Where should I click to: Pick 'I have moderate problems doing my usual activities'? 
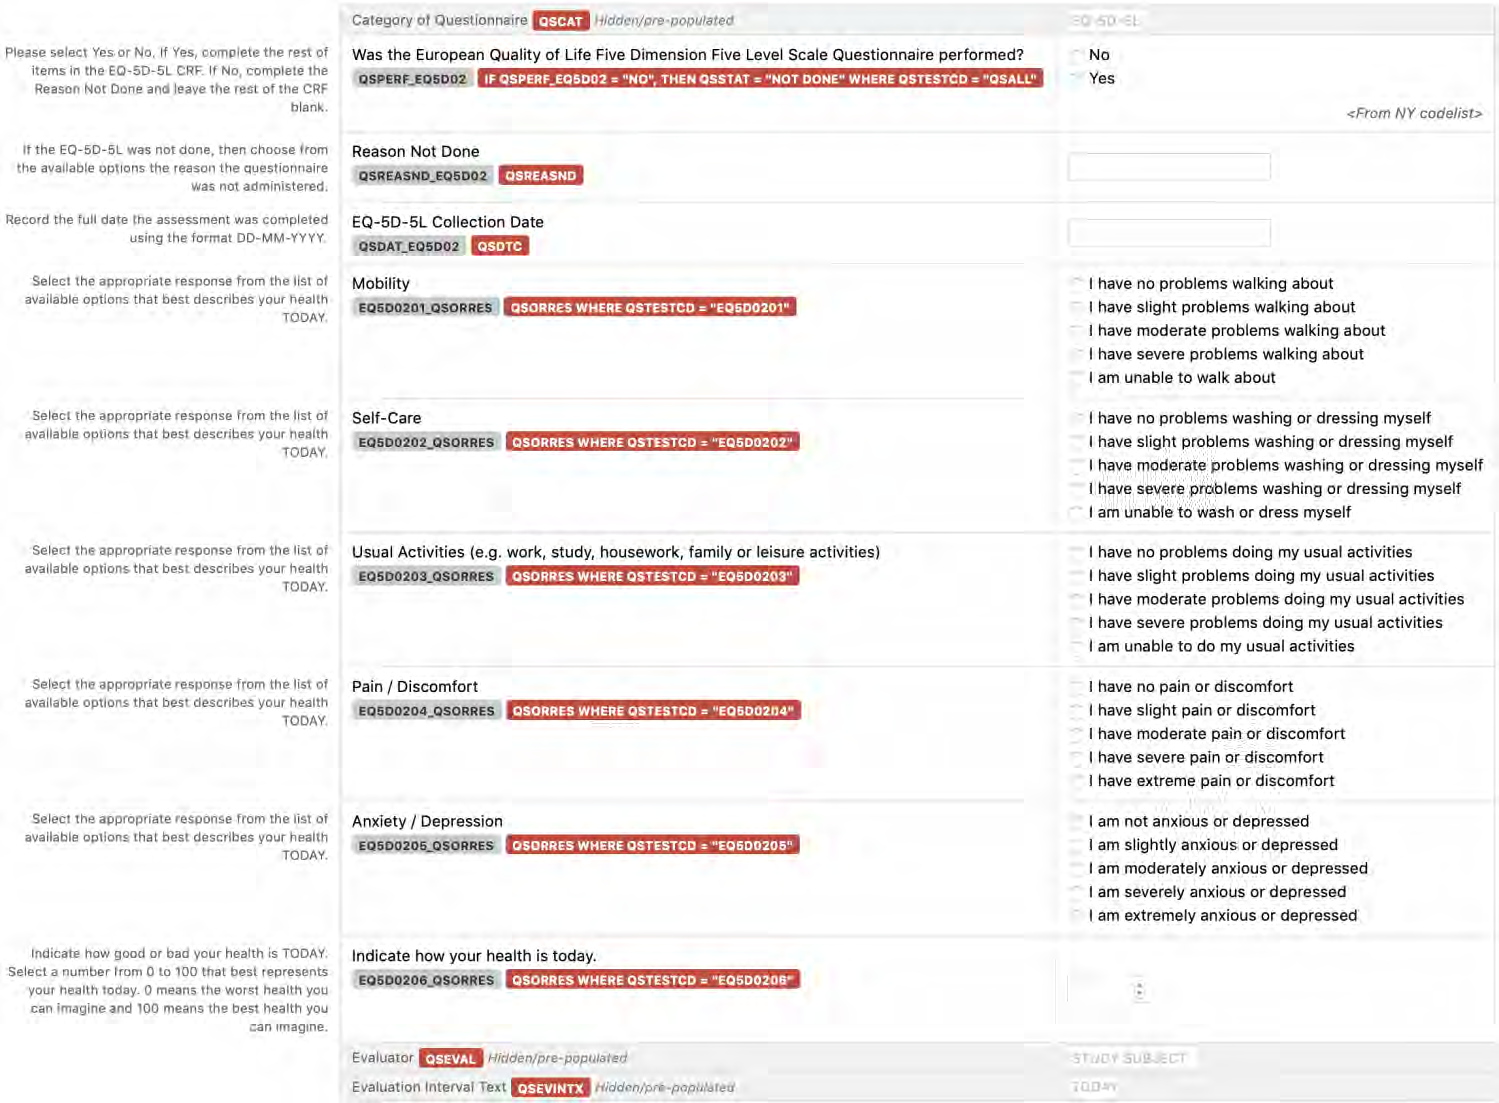pos(1077,599)
